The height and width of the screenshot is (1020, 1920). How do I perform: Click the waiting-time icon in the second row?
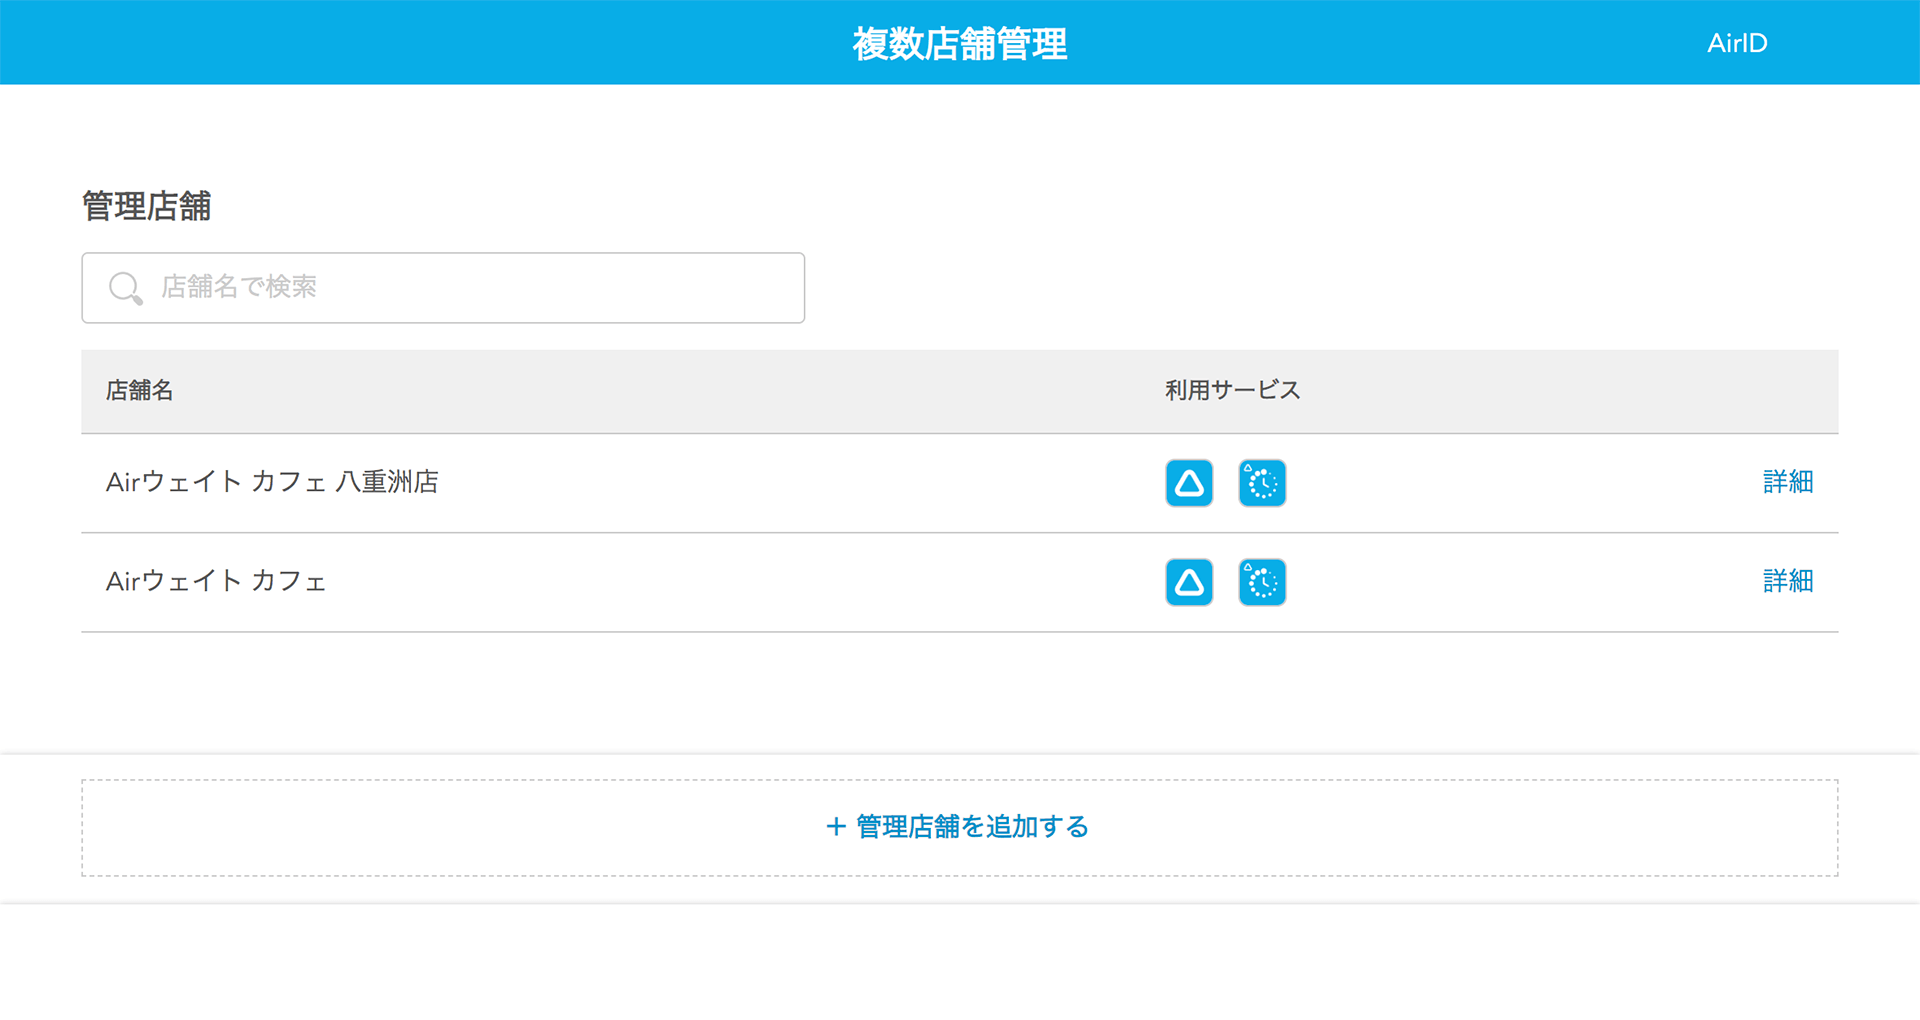(x=1262, y=582)
